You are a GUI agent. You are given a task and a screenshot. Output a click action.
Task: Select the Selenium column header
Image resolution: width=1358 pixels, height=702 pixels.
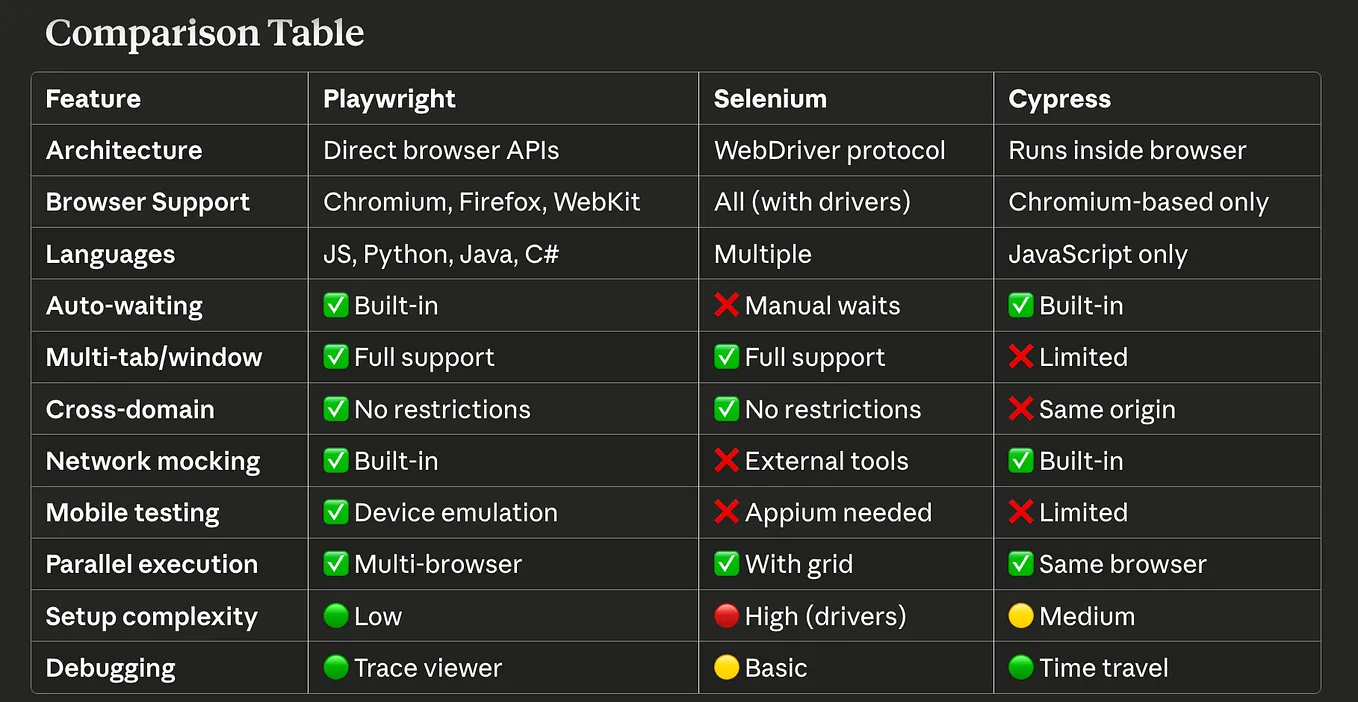pyautogui.click(x=770, y=99)
